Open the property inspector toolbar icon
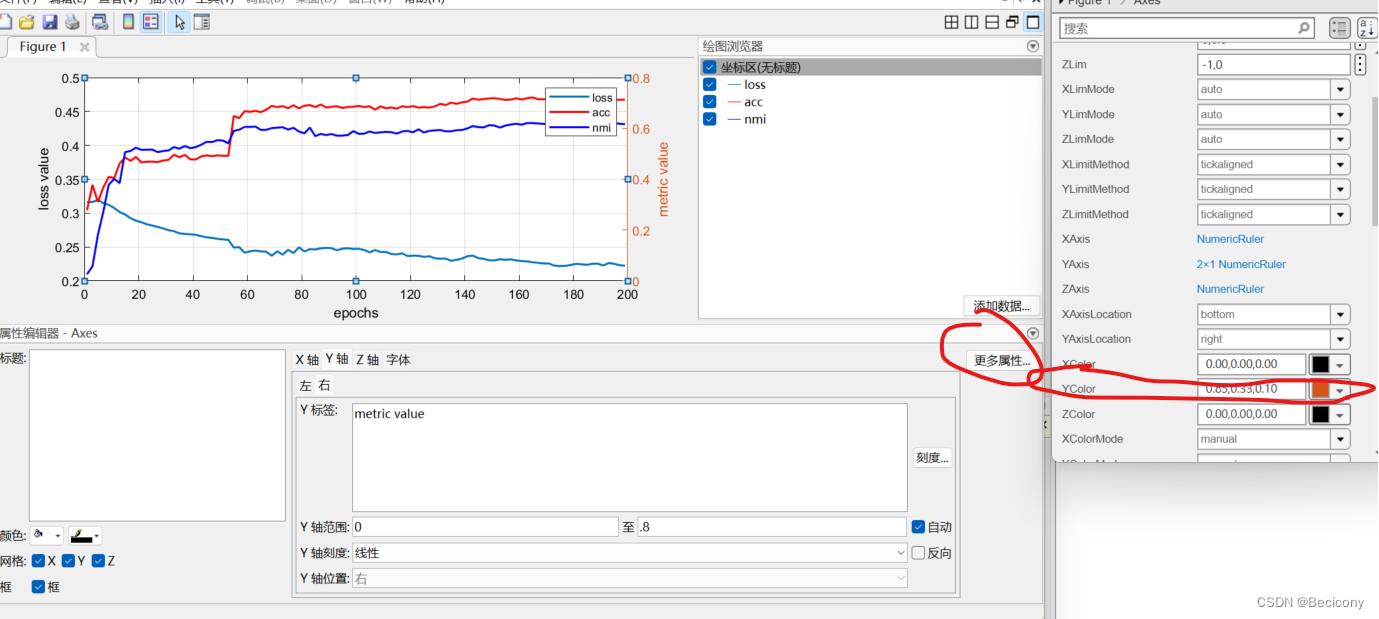This screenshot has height=619, width=1379. (203, 22)
